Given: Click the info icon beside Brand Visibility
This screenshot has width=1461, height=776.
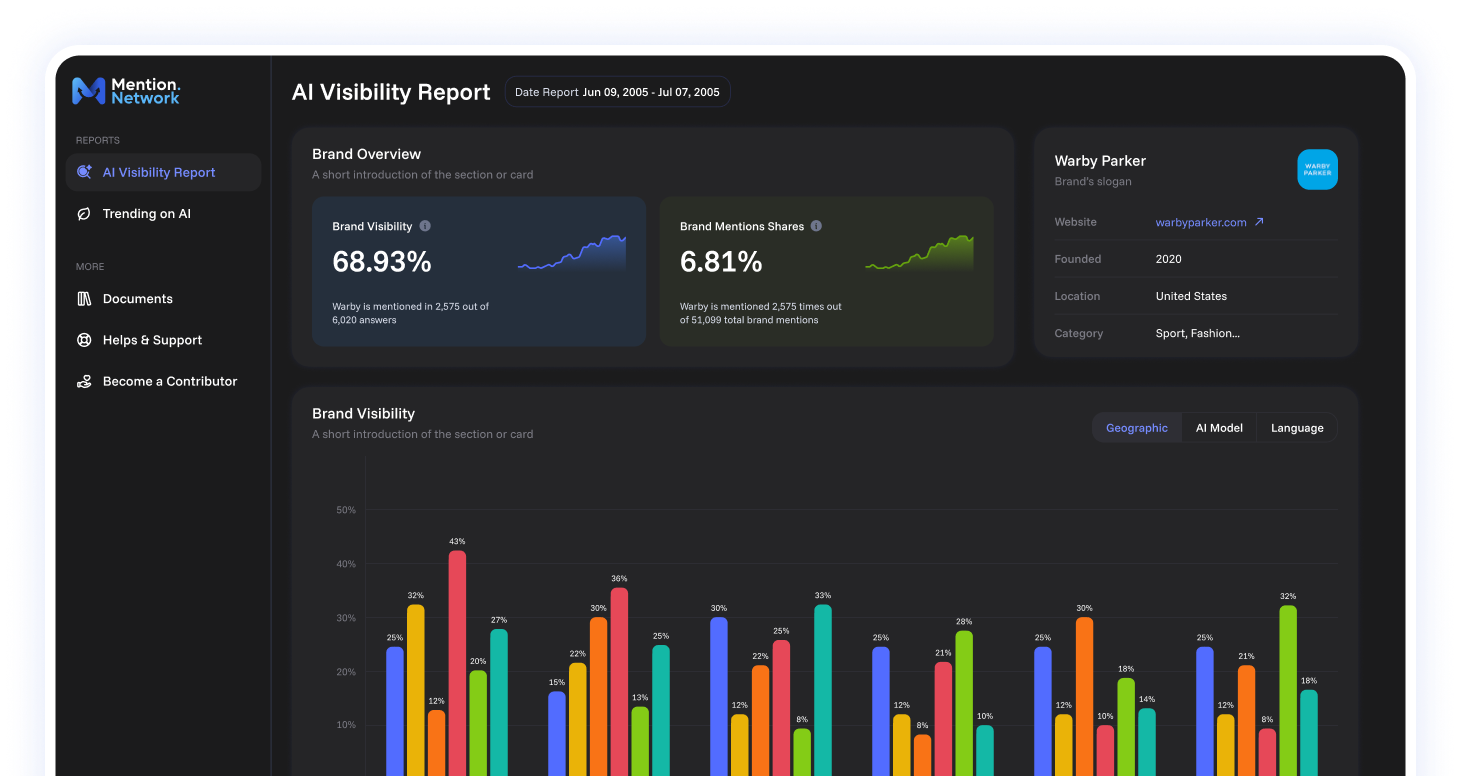Looking at the screenshot, I should pos(425,226).
